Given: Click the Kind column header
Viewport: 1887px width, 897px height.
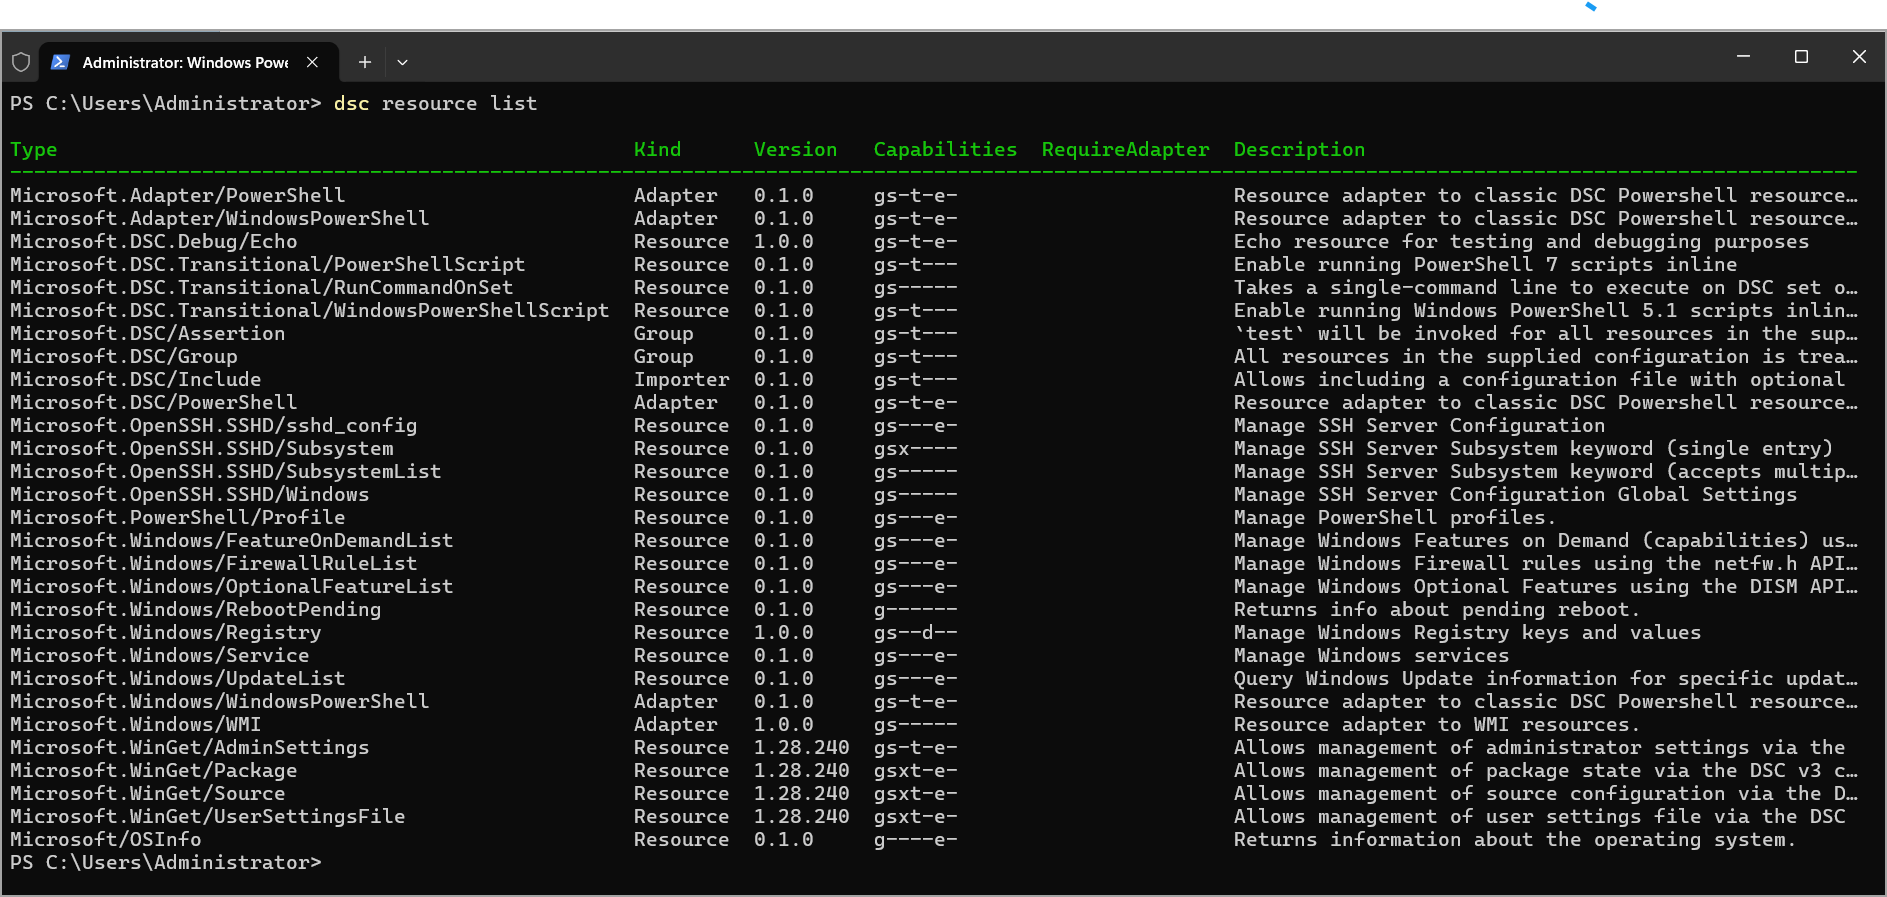Looking at the screenshot, I should 657,150.
